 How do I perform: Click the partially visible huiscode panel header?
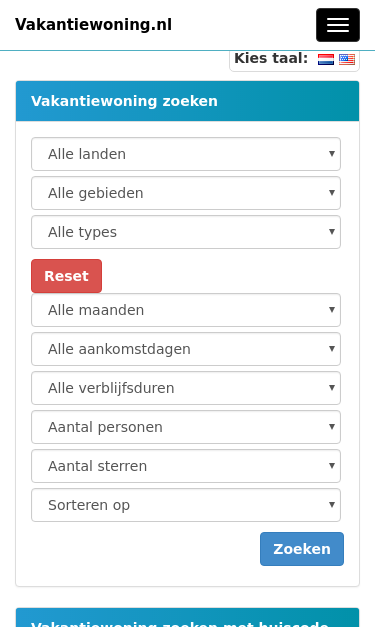point(188,618)
